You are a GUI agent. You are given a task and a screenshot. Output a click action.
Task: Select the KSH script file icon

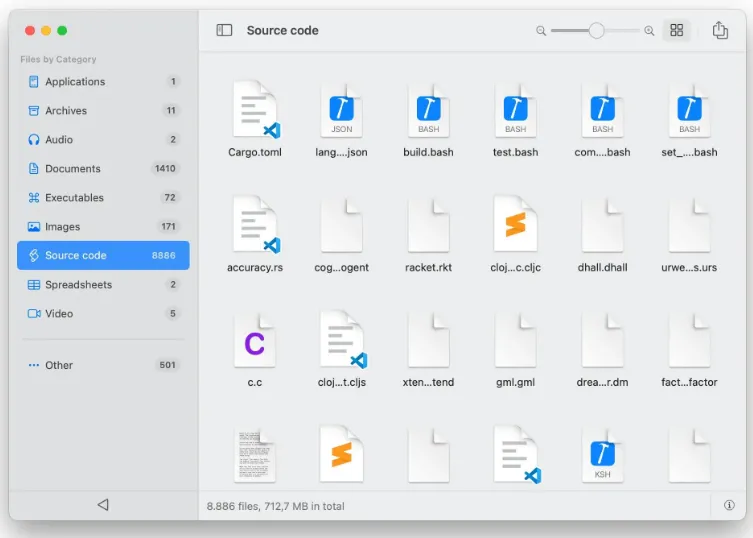602,455
